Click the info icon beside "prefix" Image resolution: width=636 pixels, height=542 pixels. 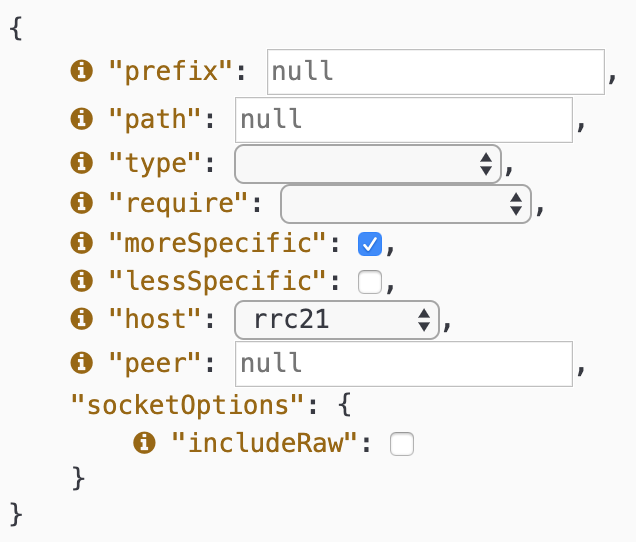(82, 71)
